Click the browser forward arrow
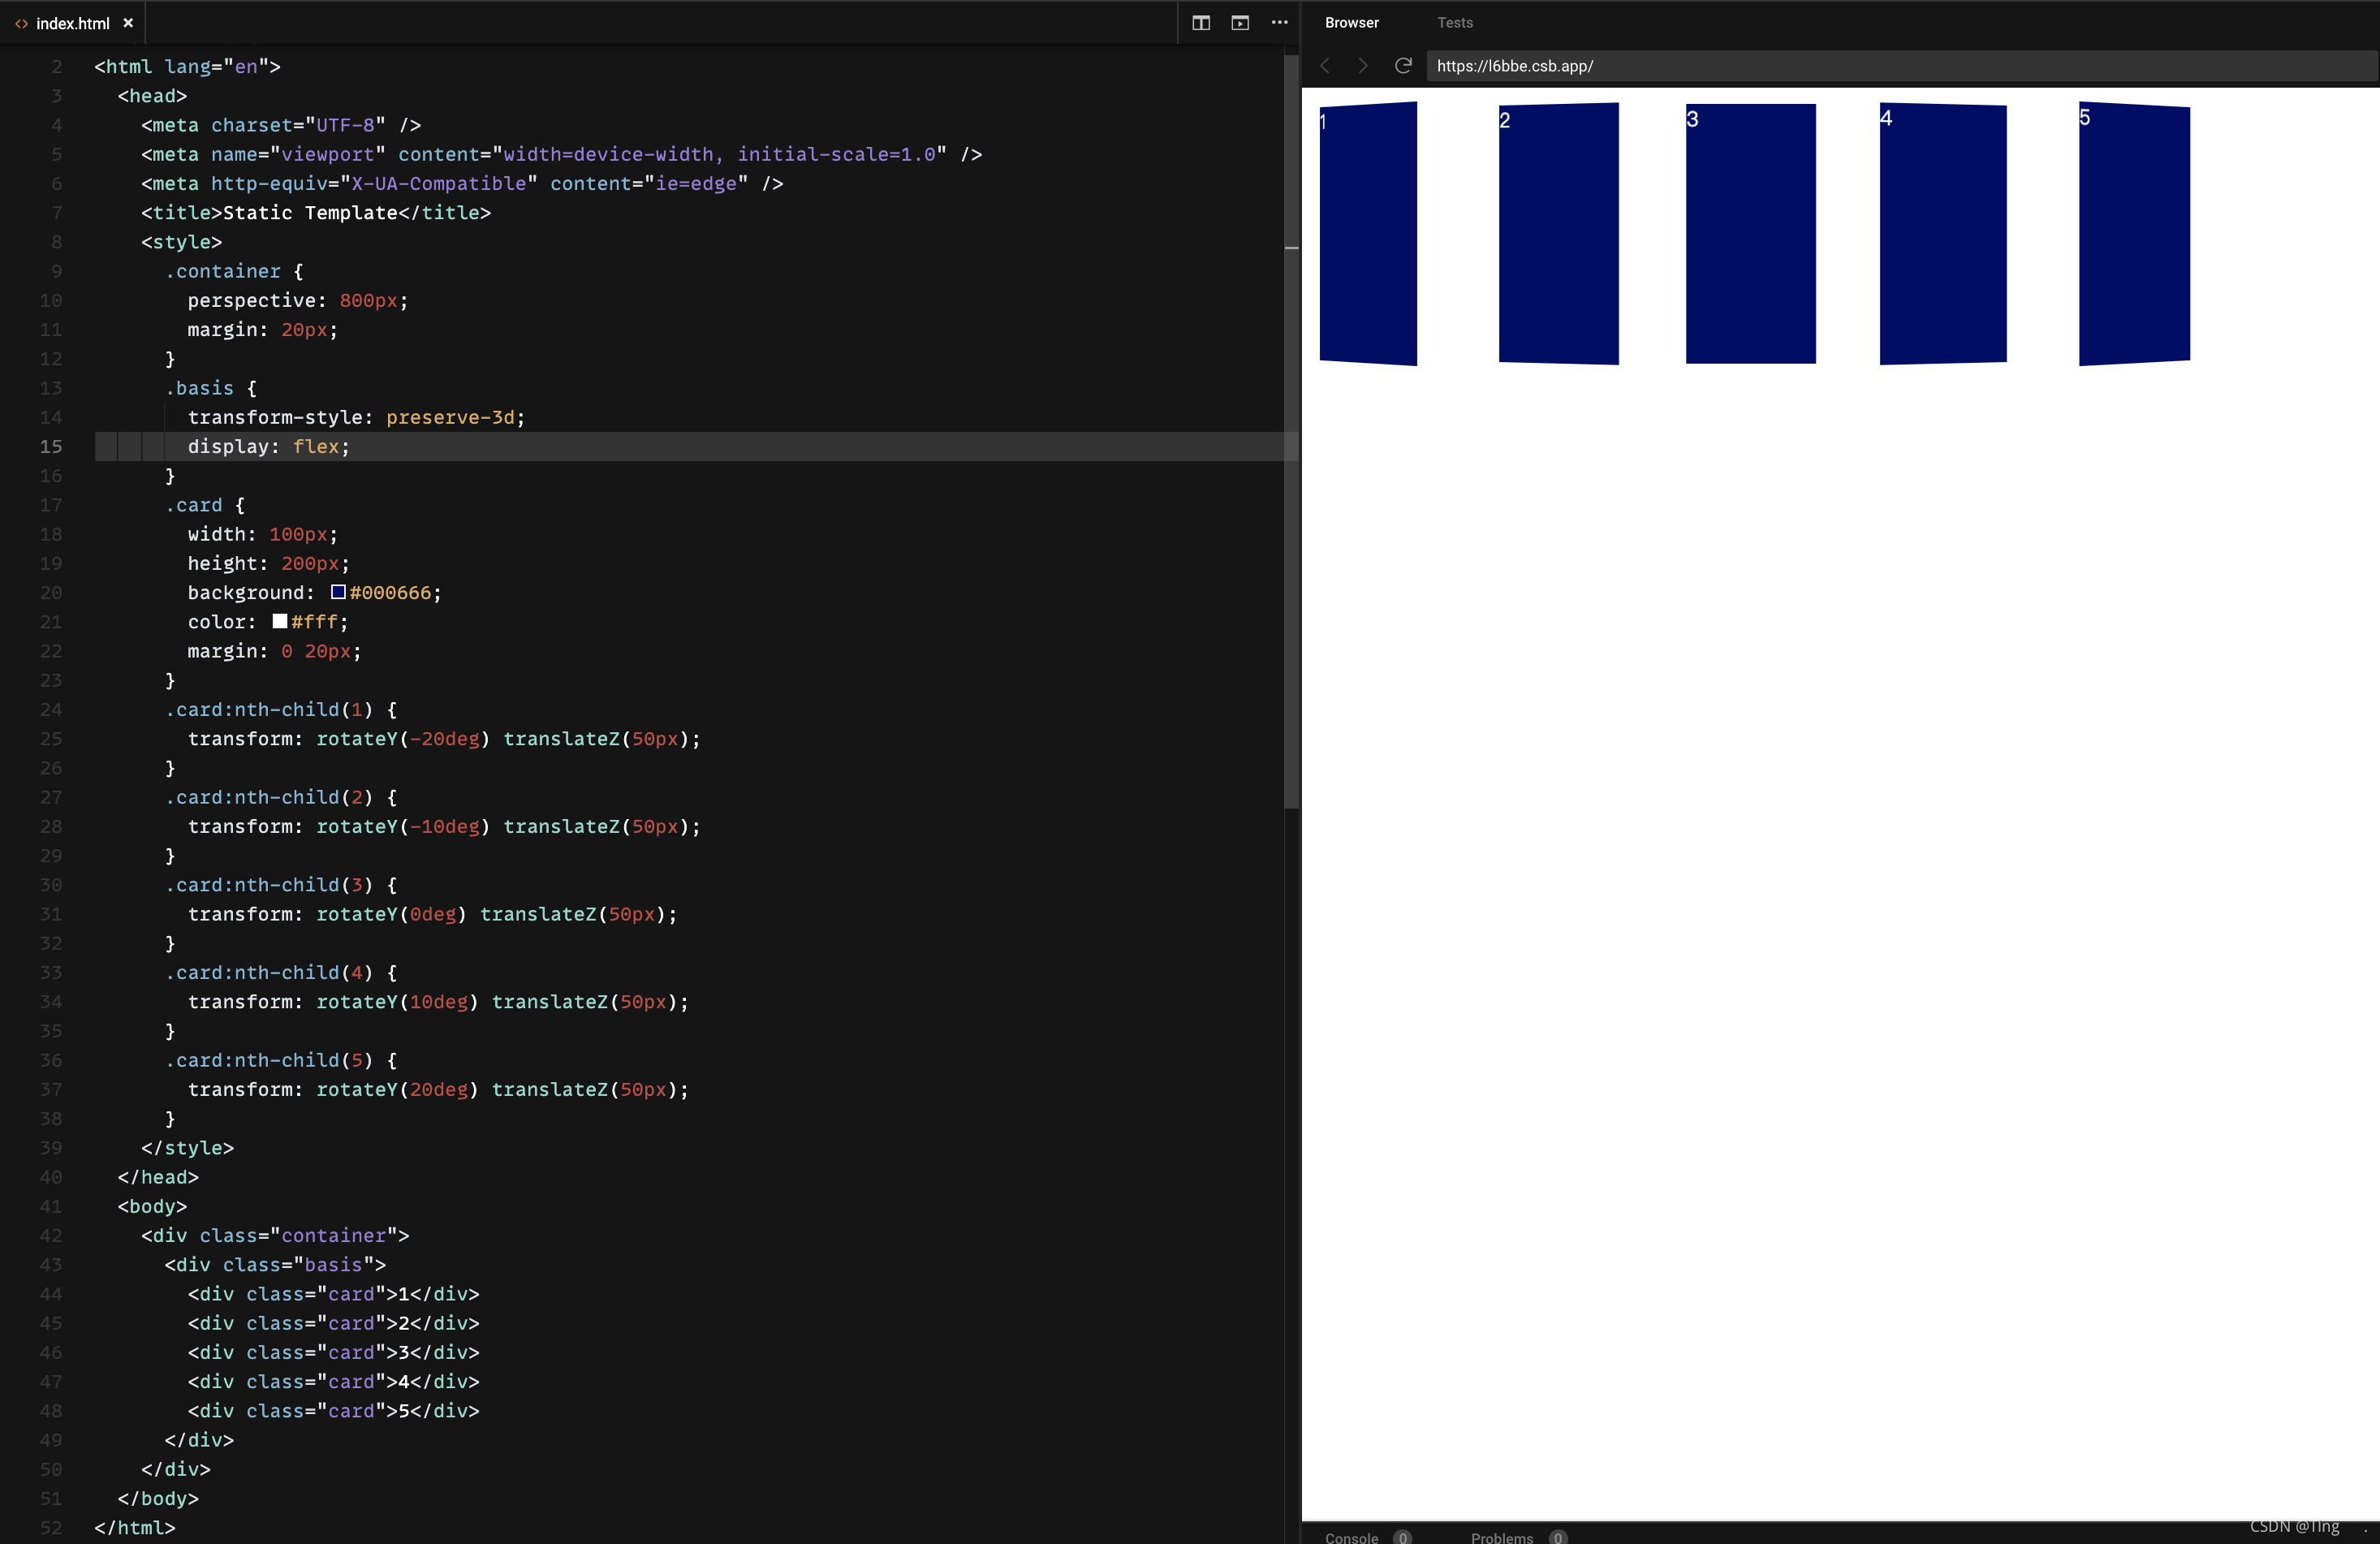 (1362, 66)
